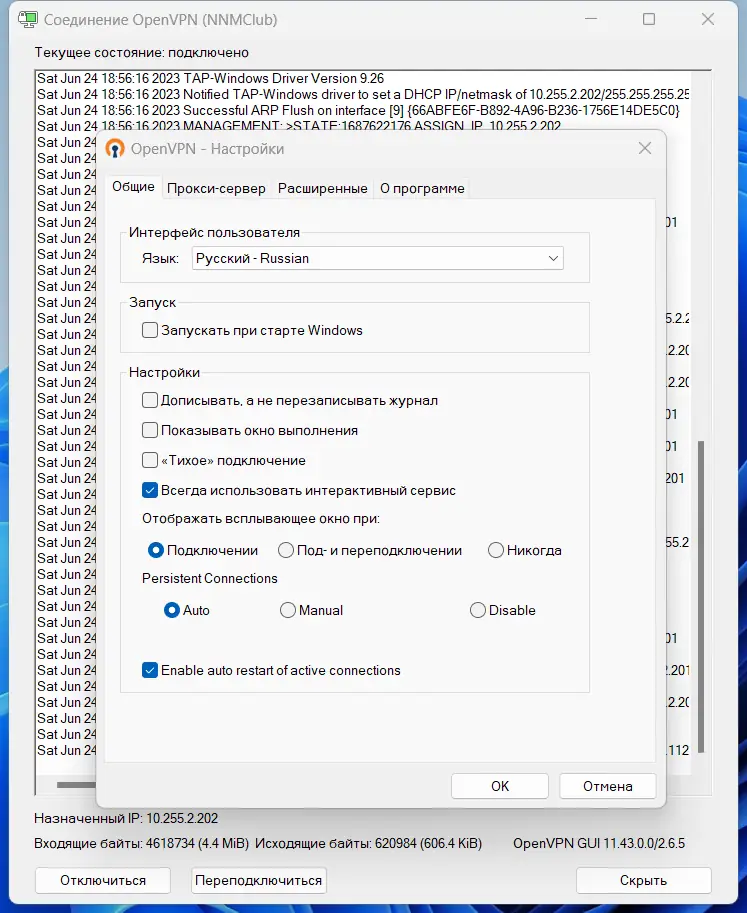Viewport: 747px width, 913px height.
Task: Close the OpenVPN Настройки dialog
Action: pos(645,148)
